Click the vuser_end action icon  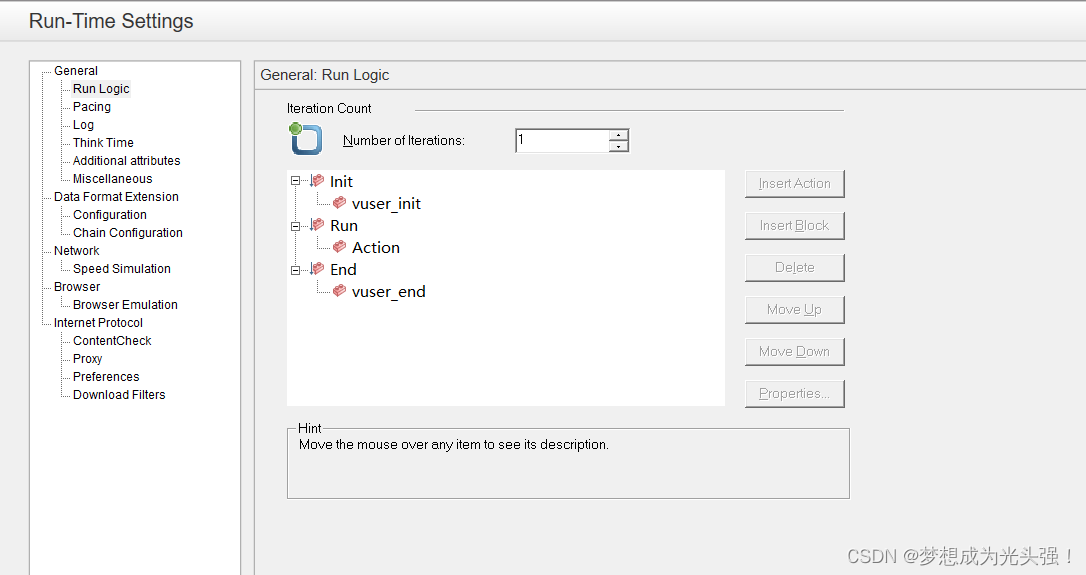click(339, 291)
